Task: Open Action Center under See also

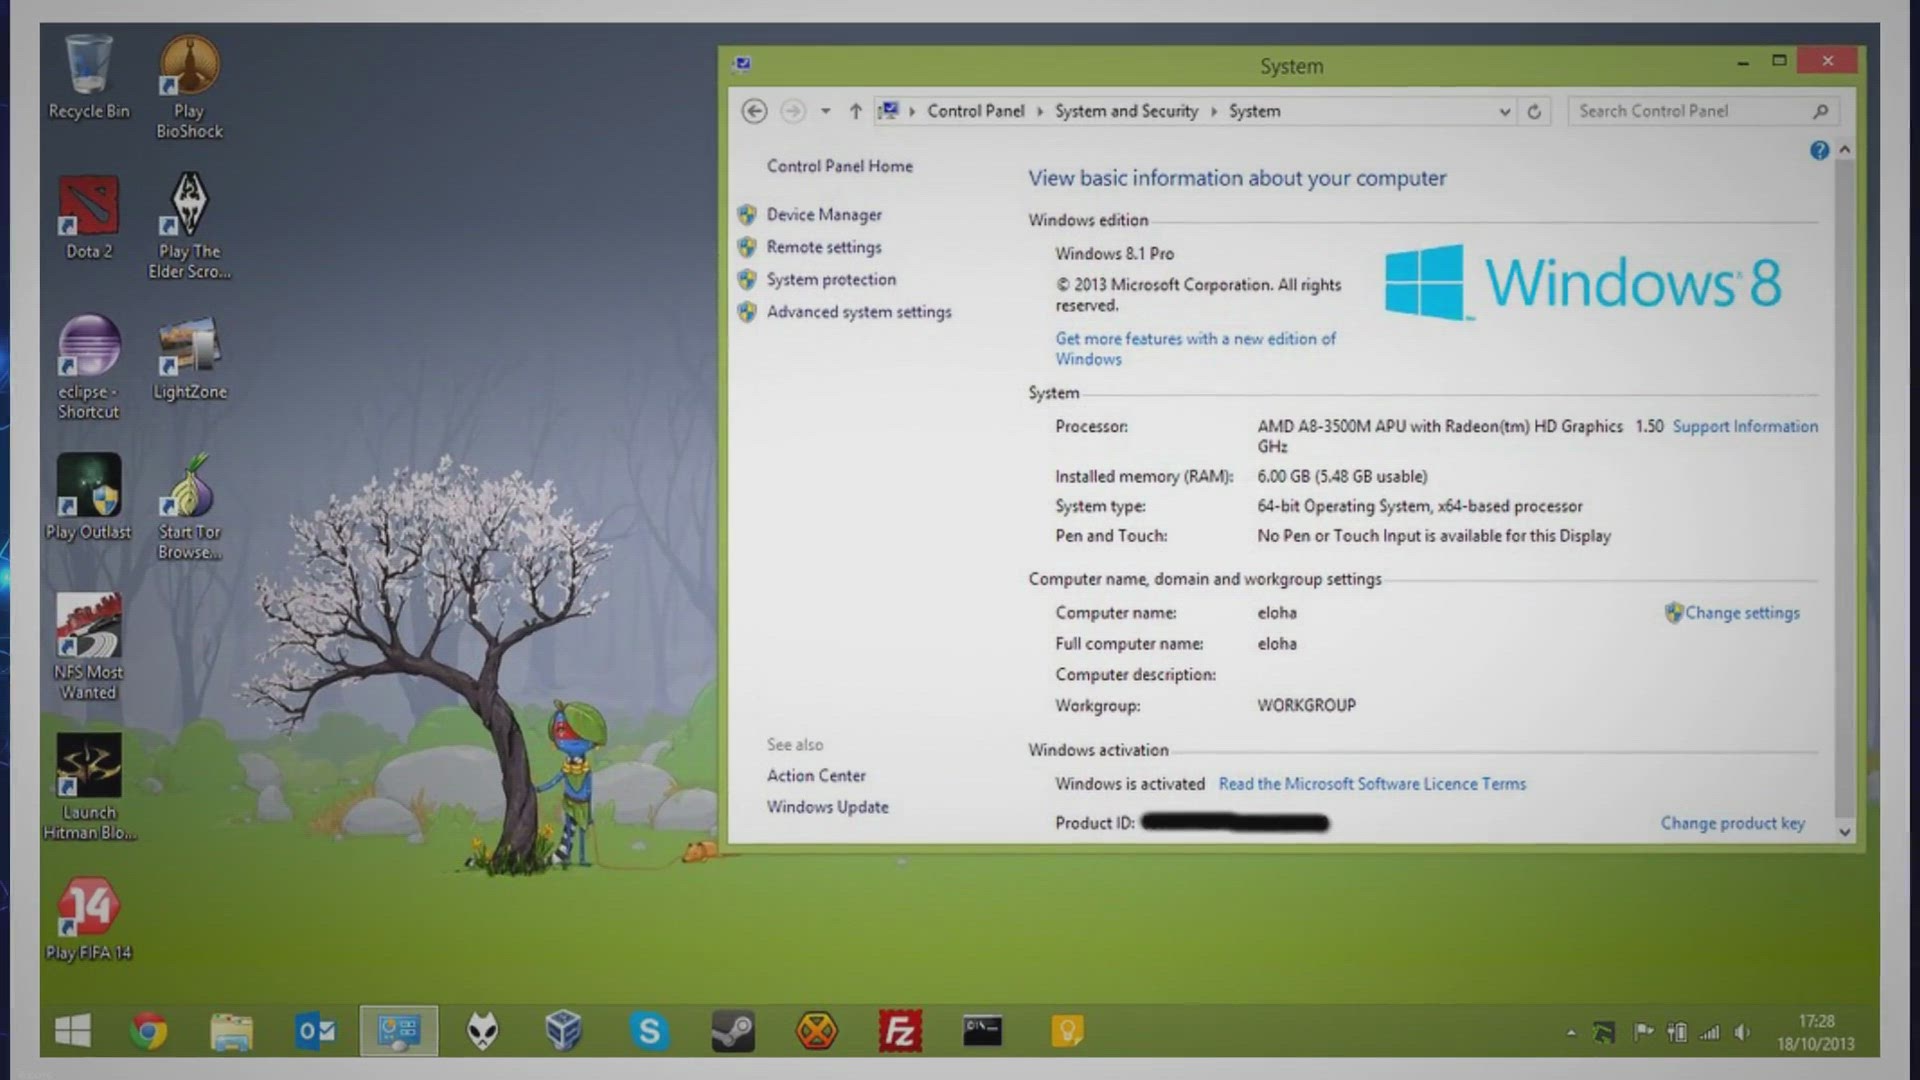Action: click(816, 776)
